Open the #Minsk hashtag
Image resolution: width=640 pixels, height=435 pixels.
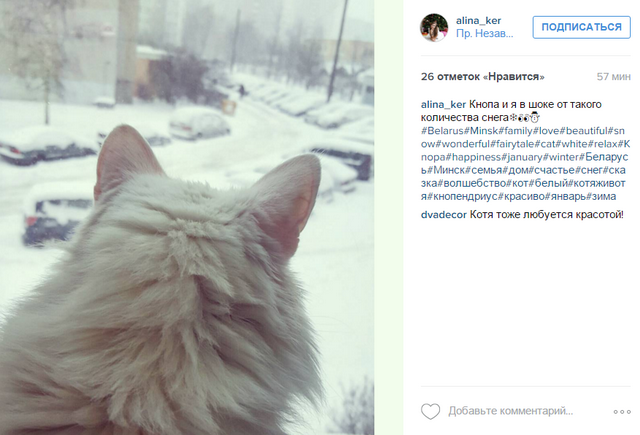pyautogui.click(x=481, y=131)
